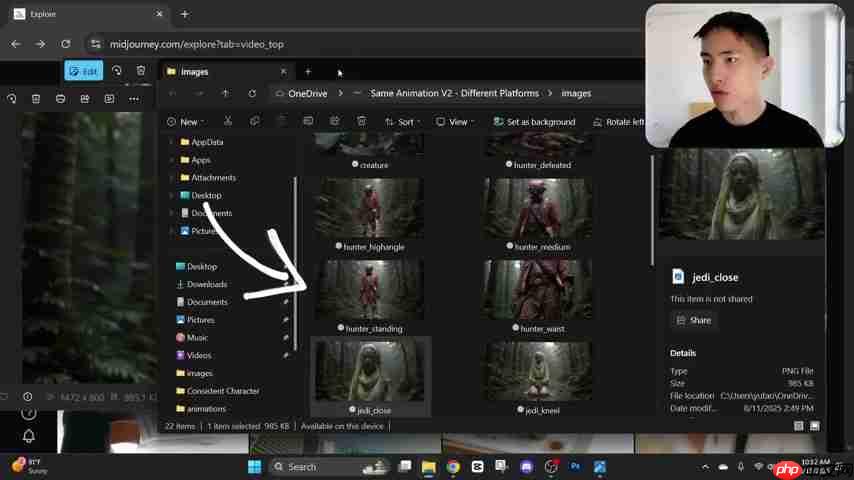Open Google Chrome from the taskbar
854x480 pixels.
[453, 467]
